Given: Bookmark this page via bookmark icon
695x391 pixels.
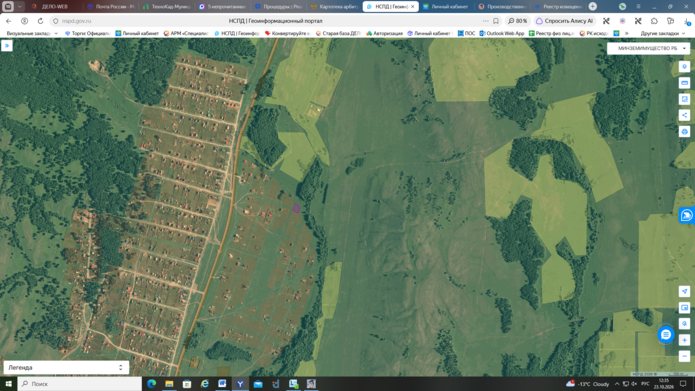Looking at the screenshot, I should click(x=496, y=21).
